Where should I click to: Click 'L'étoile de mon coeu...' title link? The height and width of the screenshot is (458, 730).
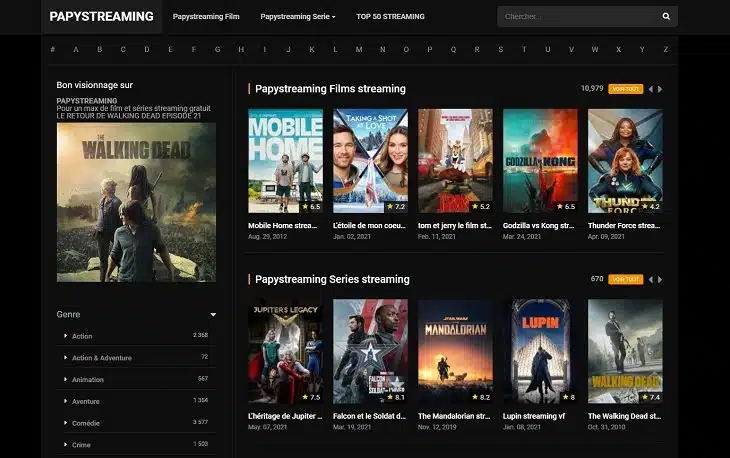(369, 226)
